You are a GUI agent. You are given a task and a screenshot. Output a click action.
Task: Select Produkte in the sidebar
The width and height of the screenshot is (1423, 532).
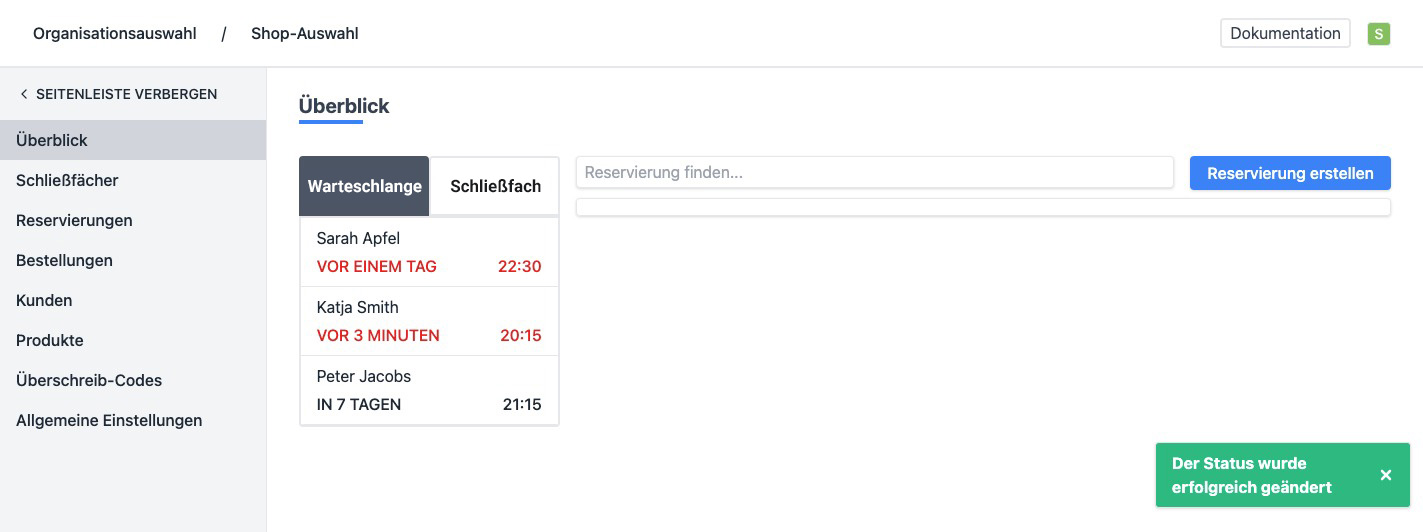click(50, 340)
